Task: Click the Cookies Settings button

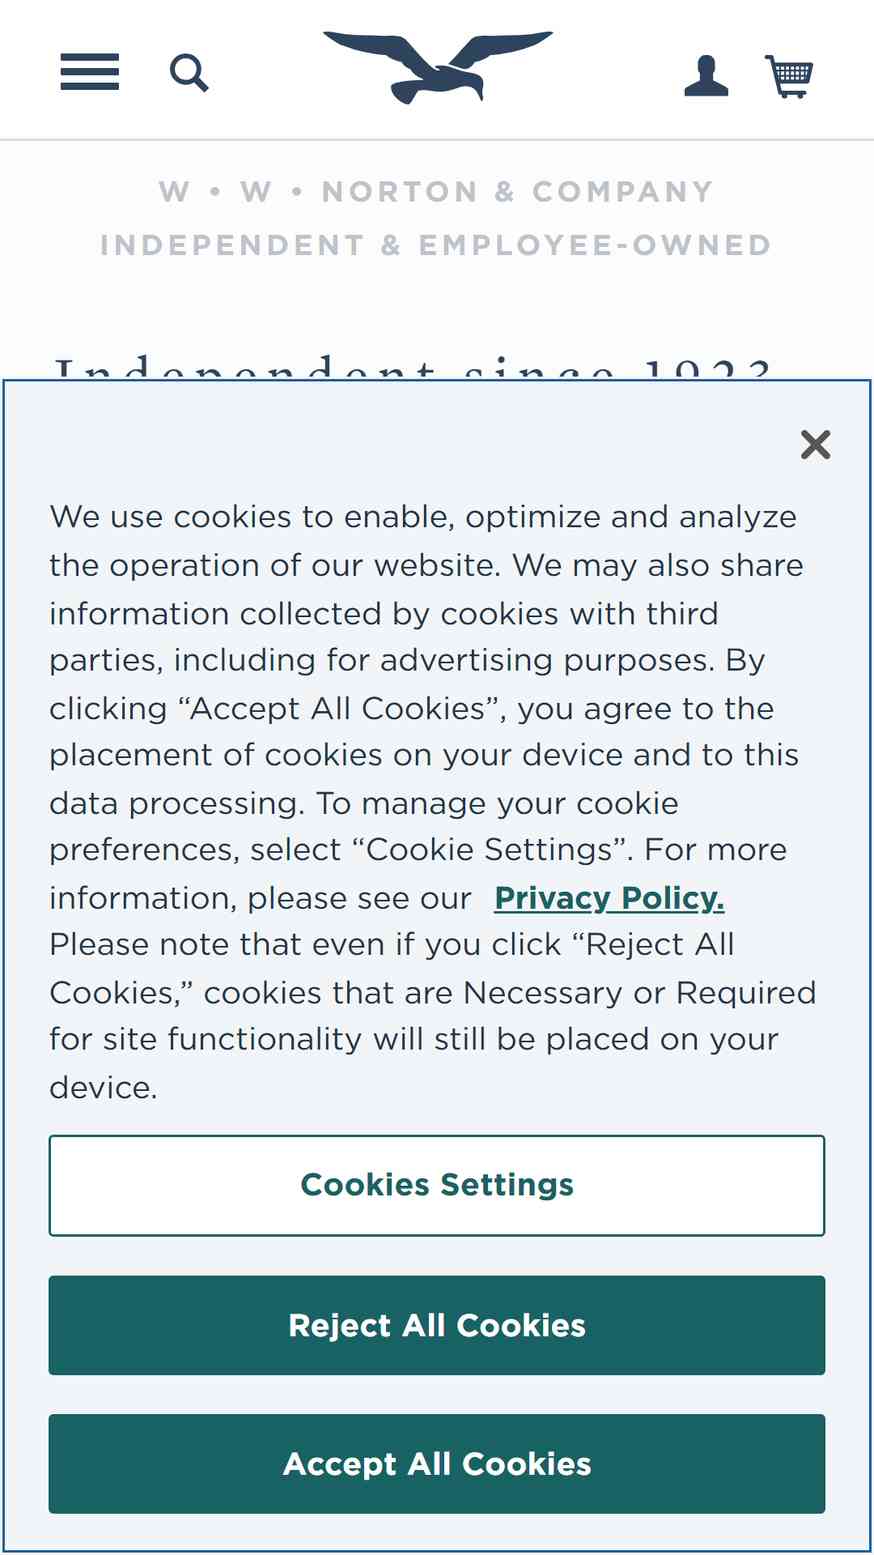Action: click(437, 1185)
